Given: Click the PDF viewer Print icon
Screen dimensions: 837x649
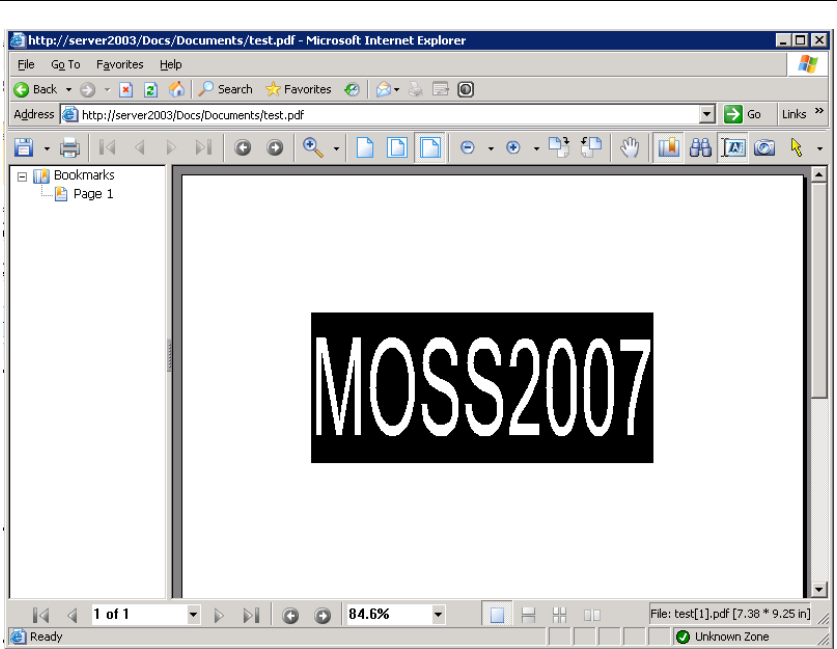Looking at the screenshot, I should tap(69, 148).
